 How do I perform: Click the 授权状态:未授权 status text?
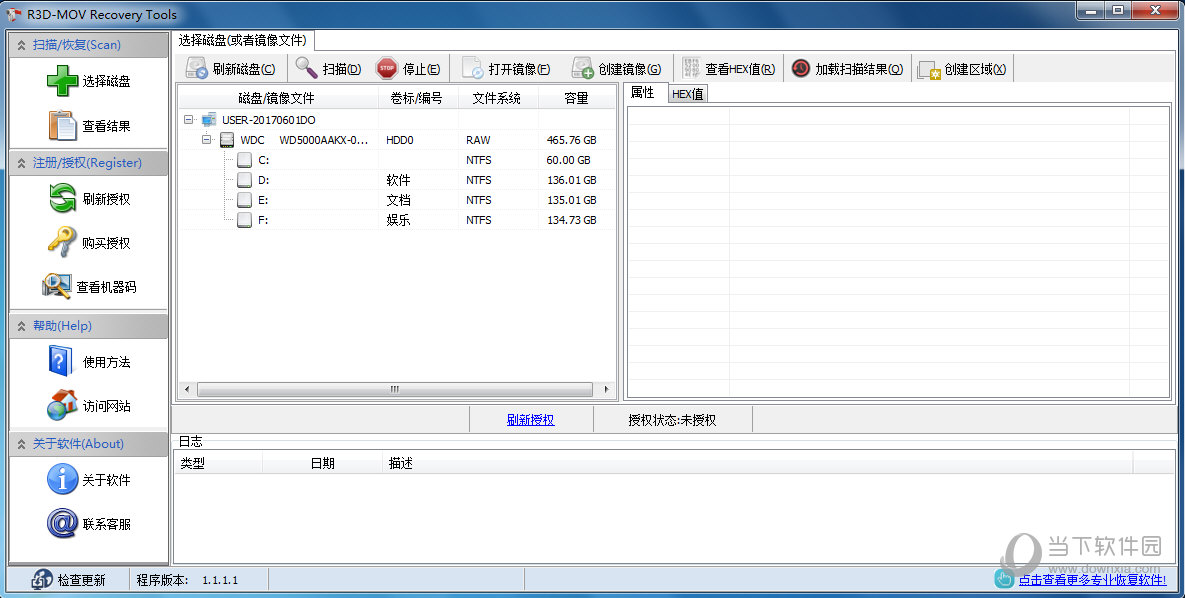672,420
